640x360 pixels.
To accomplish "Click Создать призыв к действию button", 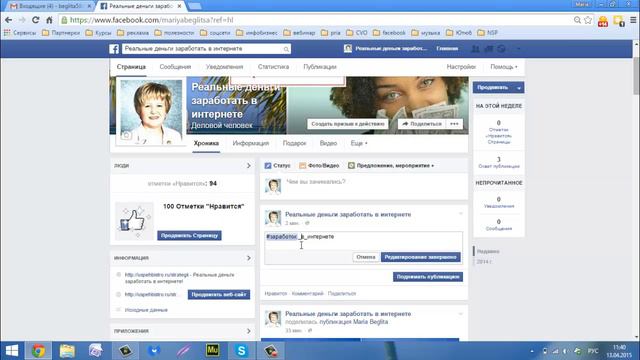I will tap(348, 124).
